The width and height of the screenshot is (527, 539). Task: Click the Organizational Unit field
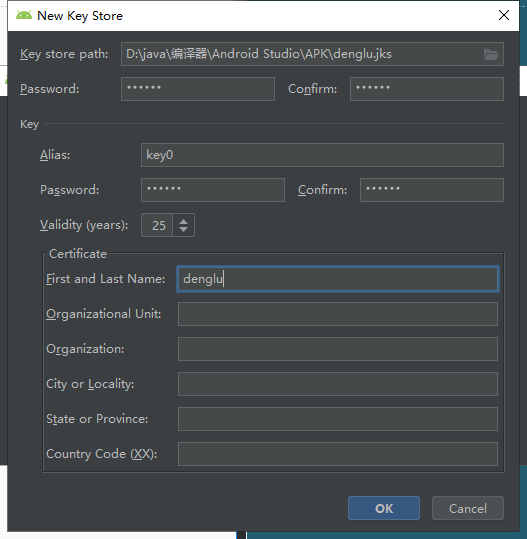pos(338,314)
